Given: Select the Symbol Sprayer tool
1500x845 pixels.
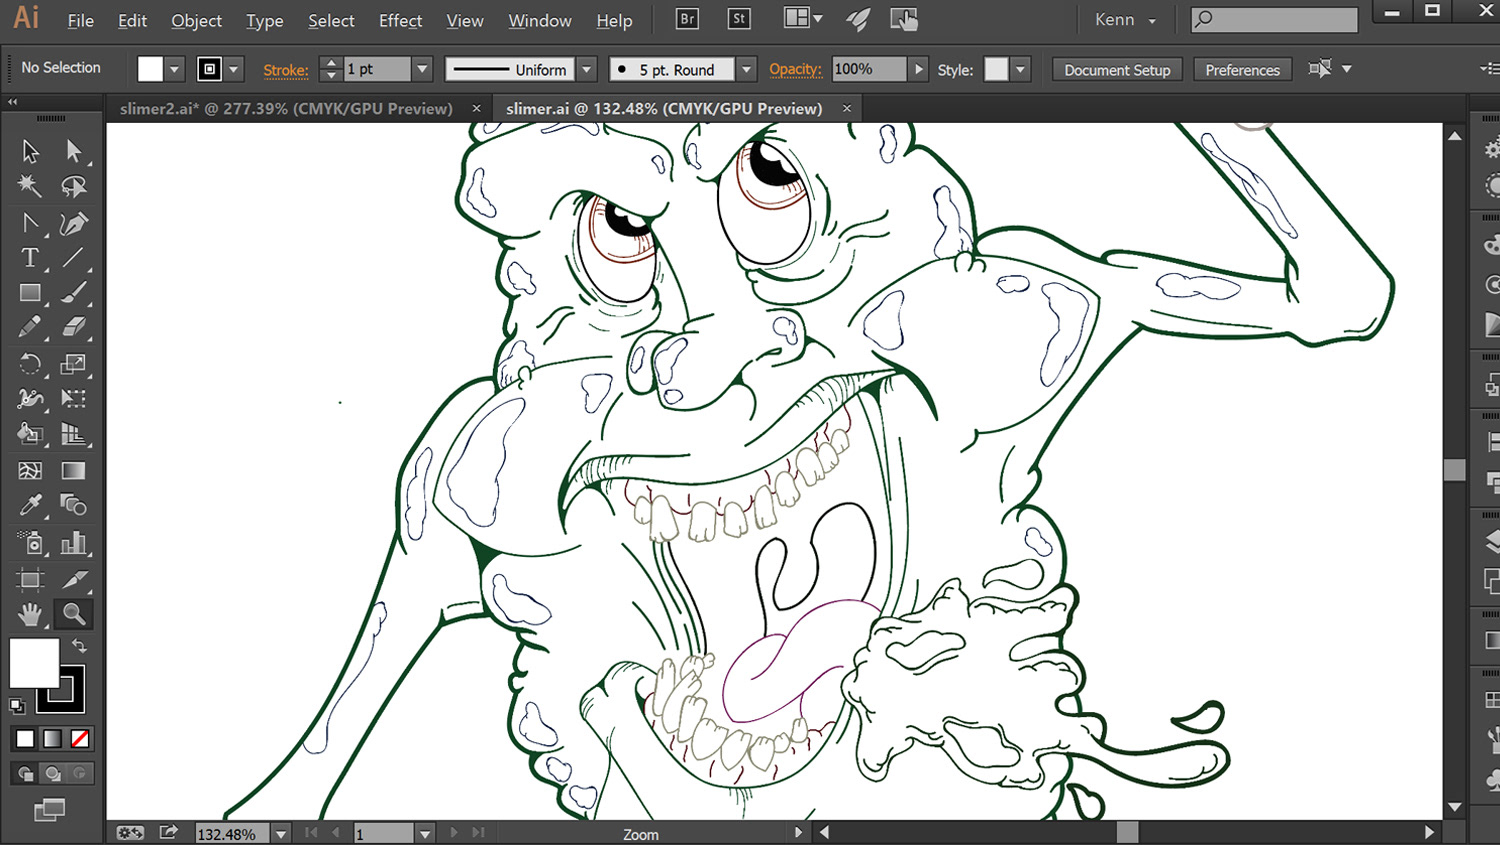Looking at the screenshot, I should click(30, 543).
